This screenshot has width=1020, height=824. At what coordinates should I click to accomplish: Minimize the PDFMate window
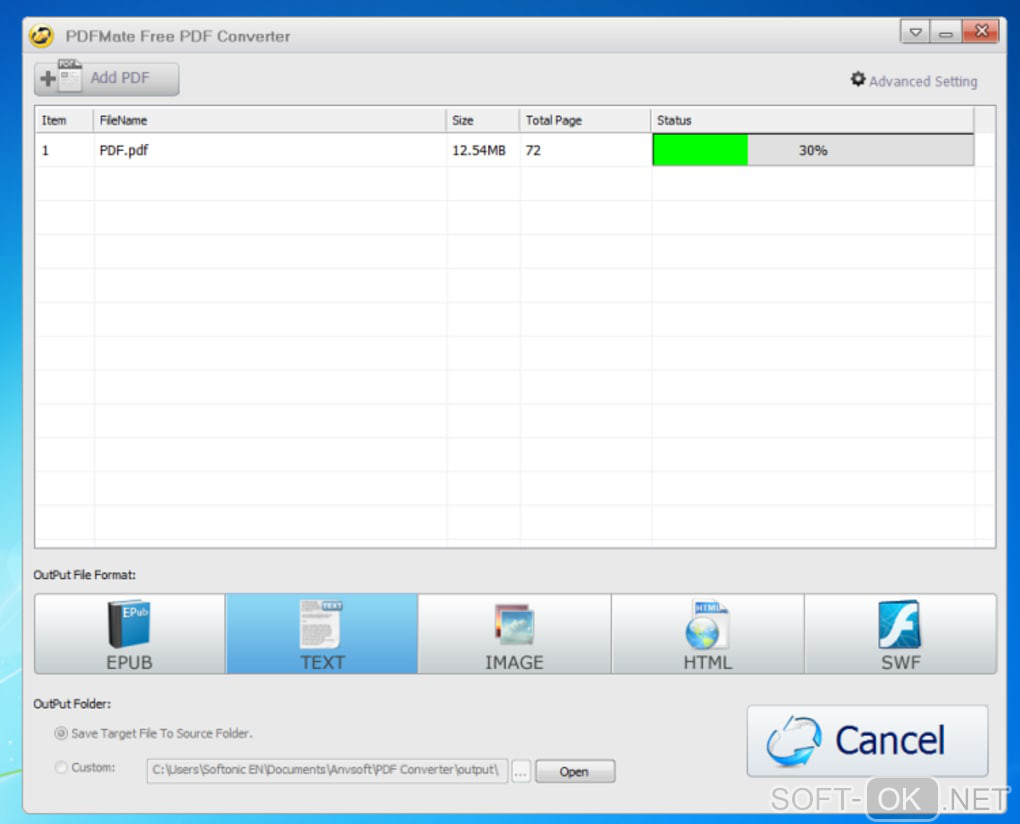(946, 31)
